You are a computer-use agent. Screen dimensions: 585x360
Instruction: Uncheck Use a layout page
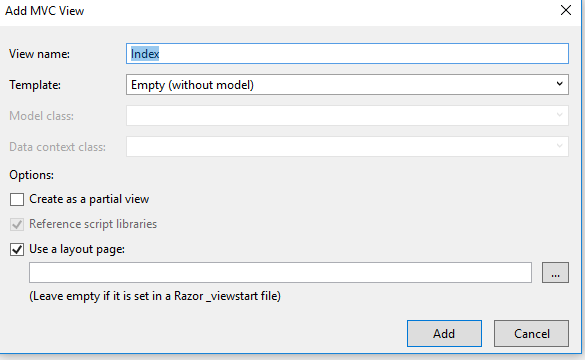point(17,249)
